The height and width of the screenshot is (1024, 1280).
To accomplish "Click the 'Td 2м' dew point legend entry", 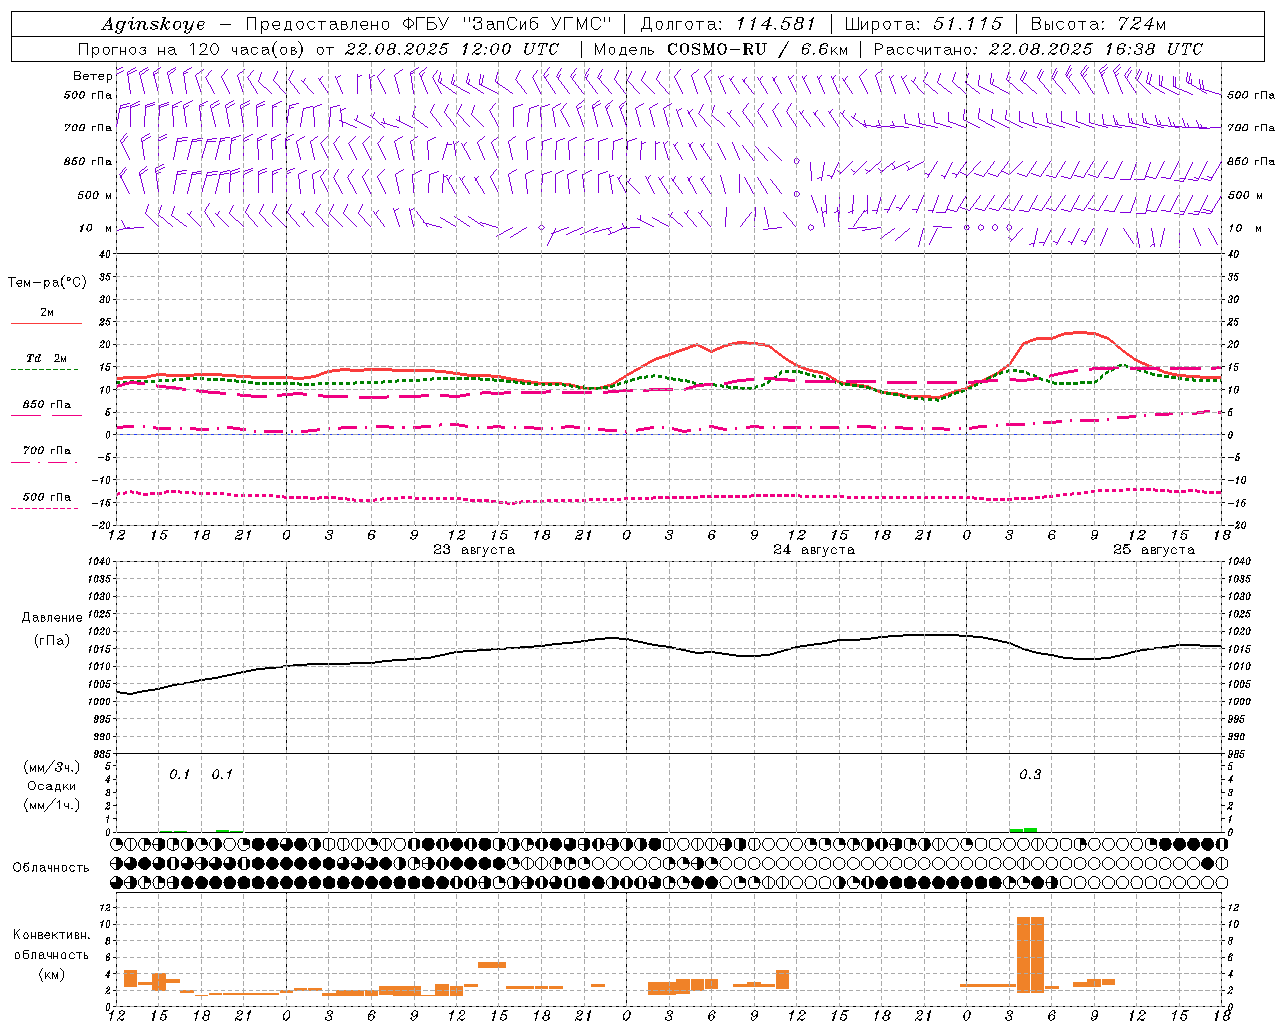I will click(46, 358).
